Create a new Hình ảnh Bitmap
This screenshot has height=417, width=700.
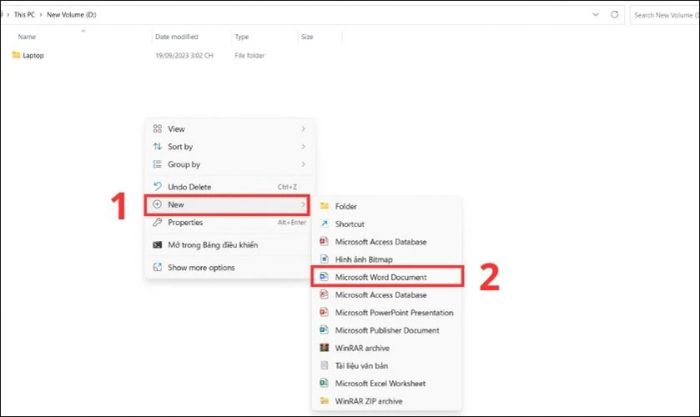click(x=387, y=259)
